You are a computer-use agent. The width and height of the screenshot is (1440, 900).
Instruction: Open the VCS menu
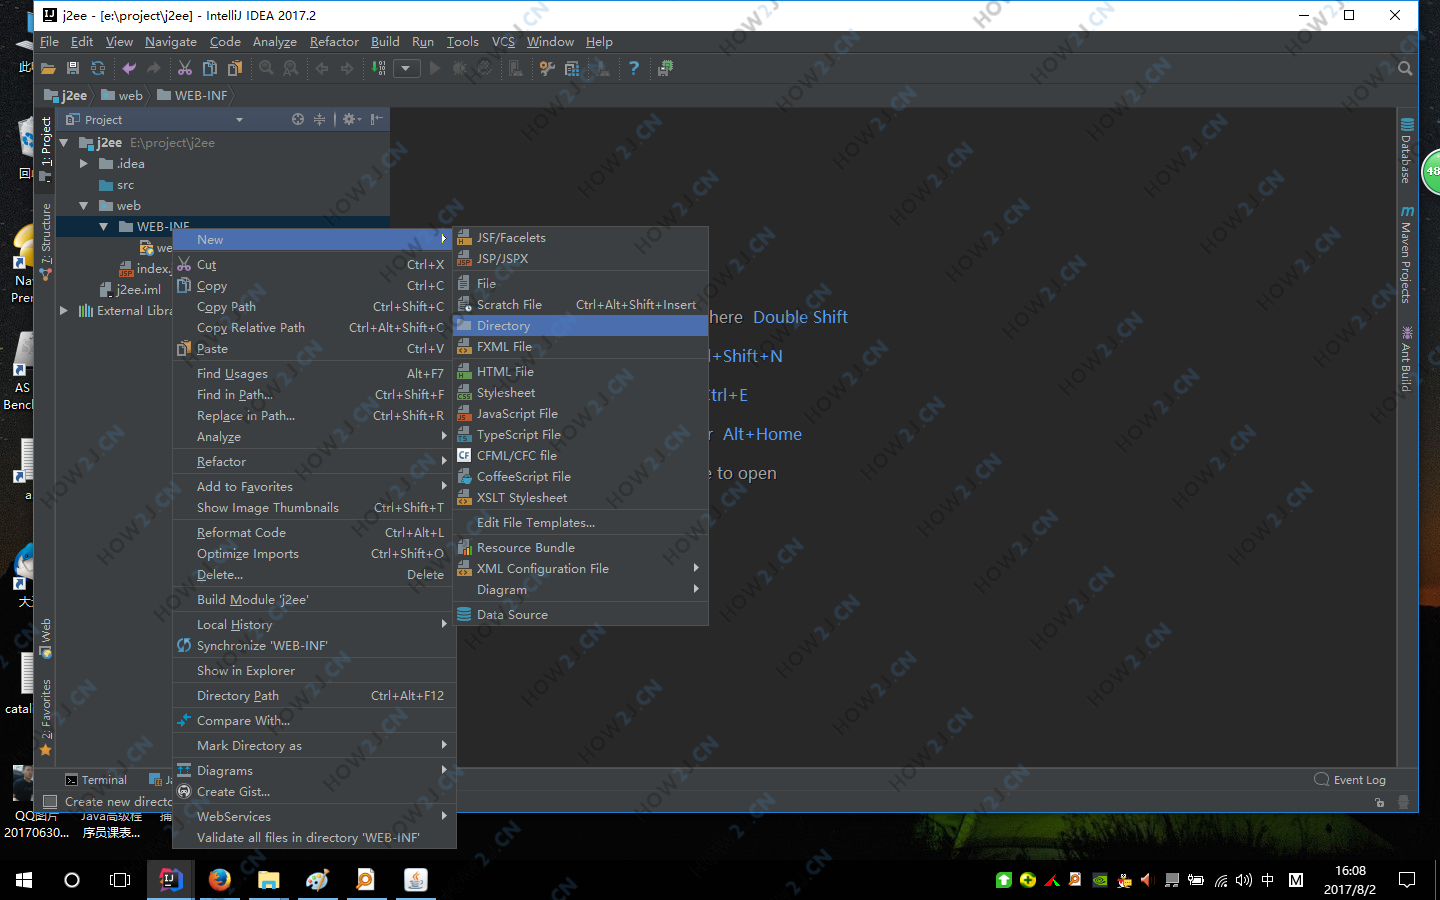(x=503, y=42)
